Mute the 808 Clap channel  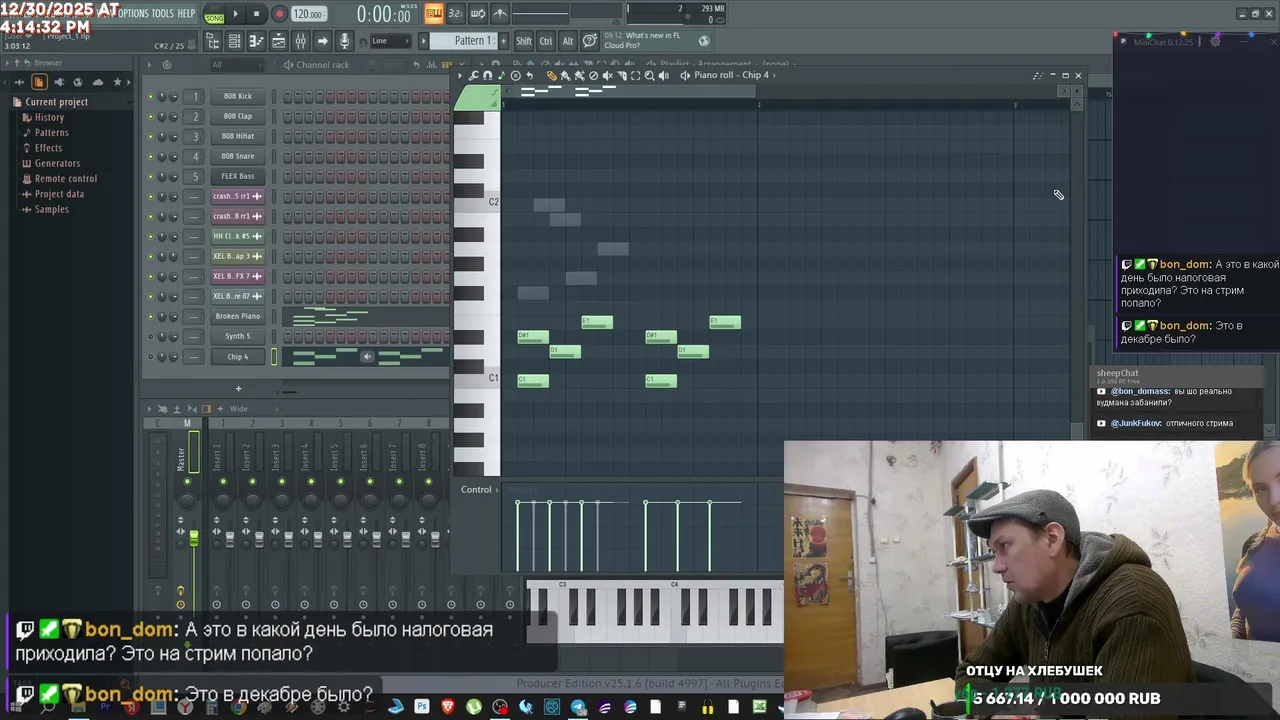click(x=151, y=117)
